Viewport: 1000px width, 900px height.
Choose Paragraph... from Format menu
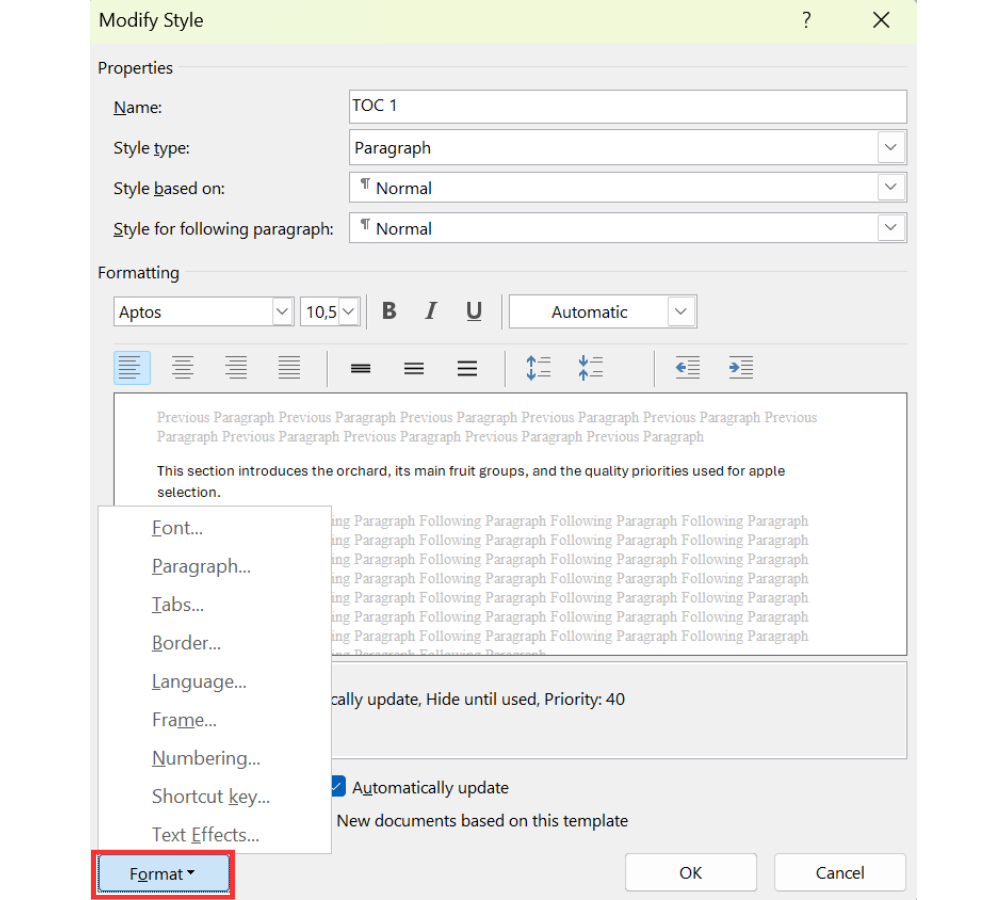click(201, 566)
